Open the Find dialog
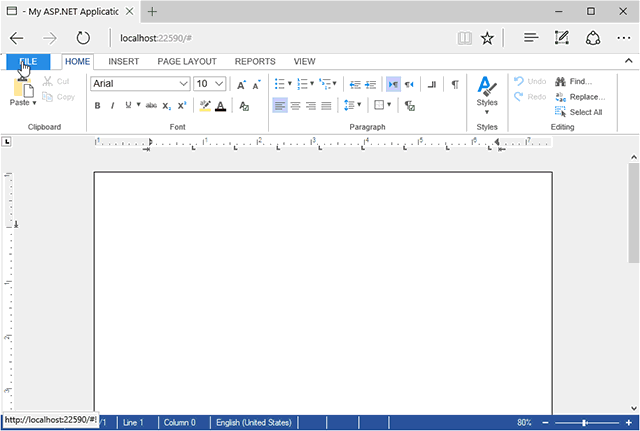The width and height of the screenshot is (640, 431). pos(573,81)
